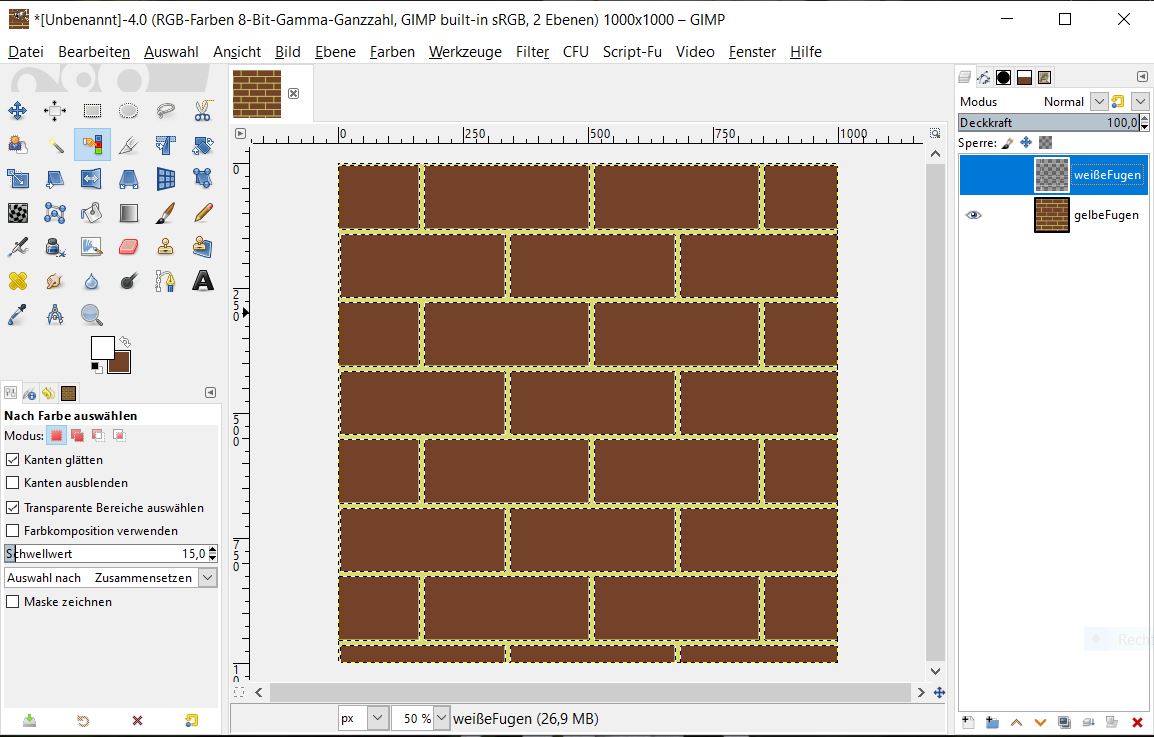Duplicate the current layer
Viewport: 1154px width, 737px height.
[1064, 722]
